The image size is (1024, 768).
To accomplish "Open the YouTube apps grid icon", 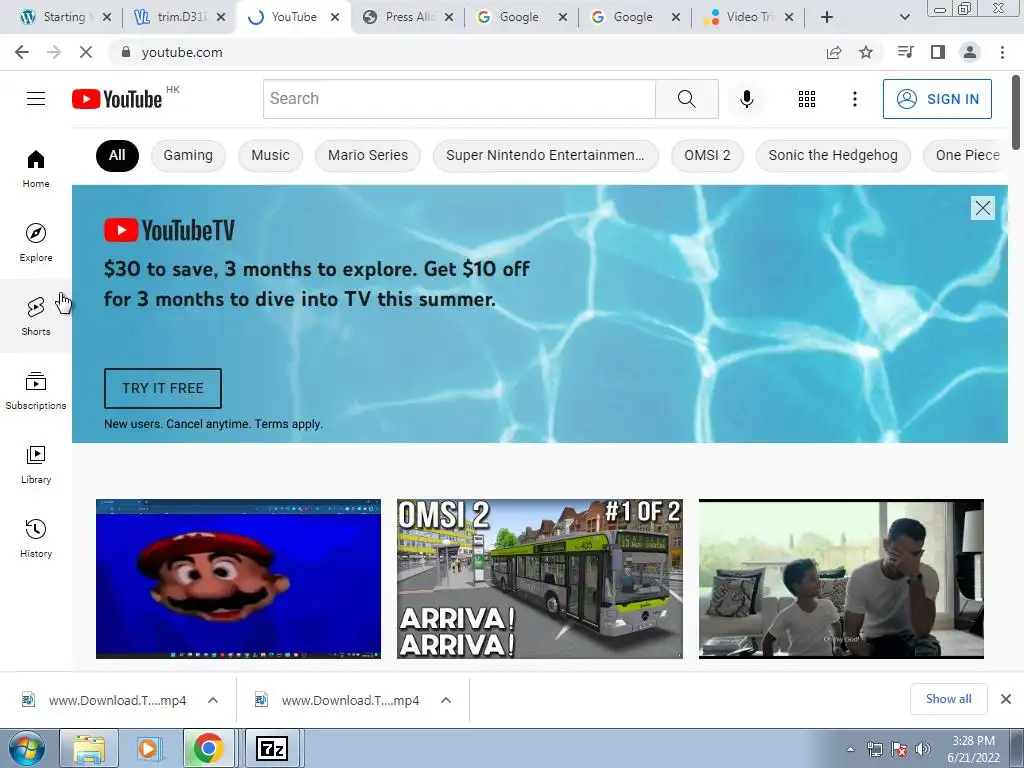I will [807, 99].
